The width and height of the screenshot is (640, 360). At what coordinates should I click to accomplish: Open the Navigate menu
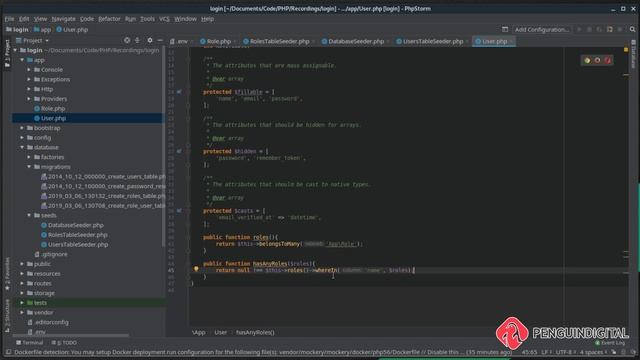click(x=63, y=19)
